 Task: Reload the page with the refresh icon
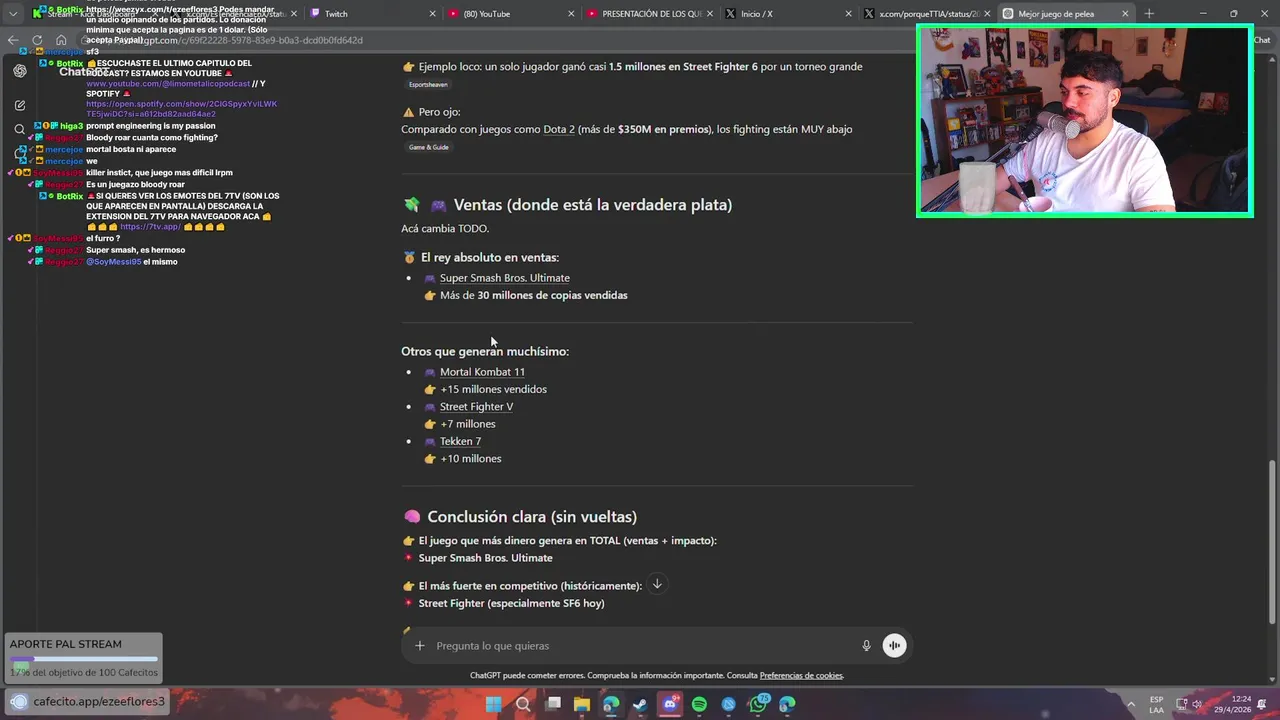click(x=37, y=40)
